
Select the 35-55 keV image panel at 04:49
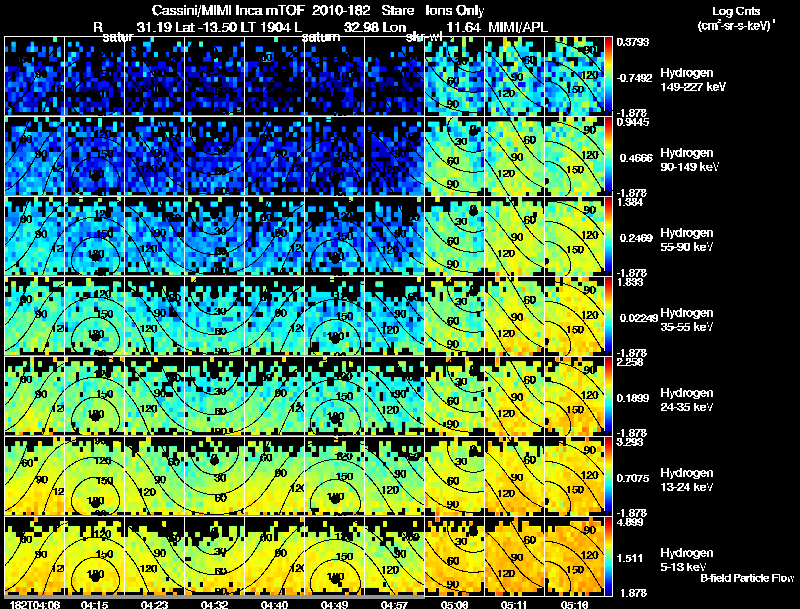click(x=334, y=316)
